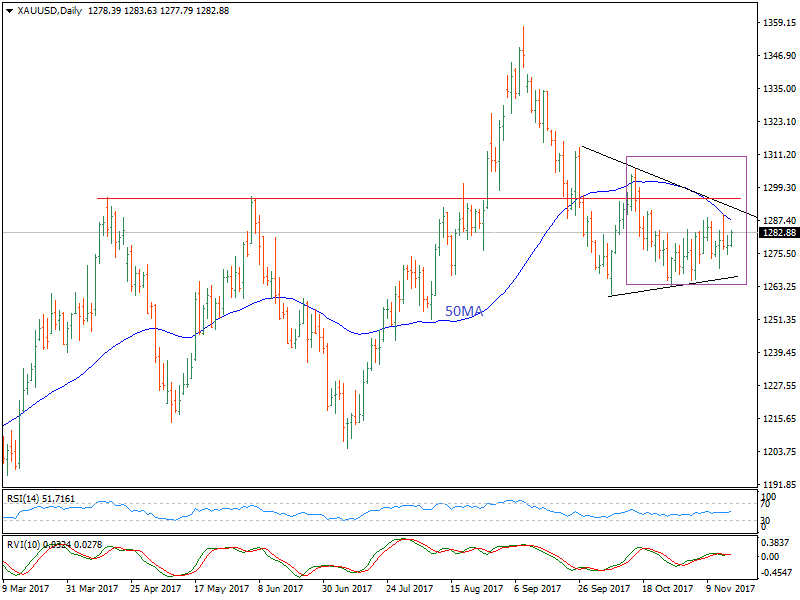Screen dimensions: 800x600
Task: Click the 1282.88 current price tag
Action: 778,233
